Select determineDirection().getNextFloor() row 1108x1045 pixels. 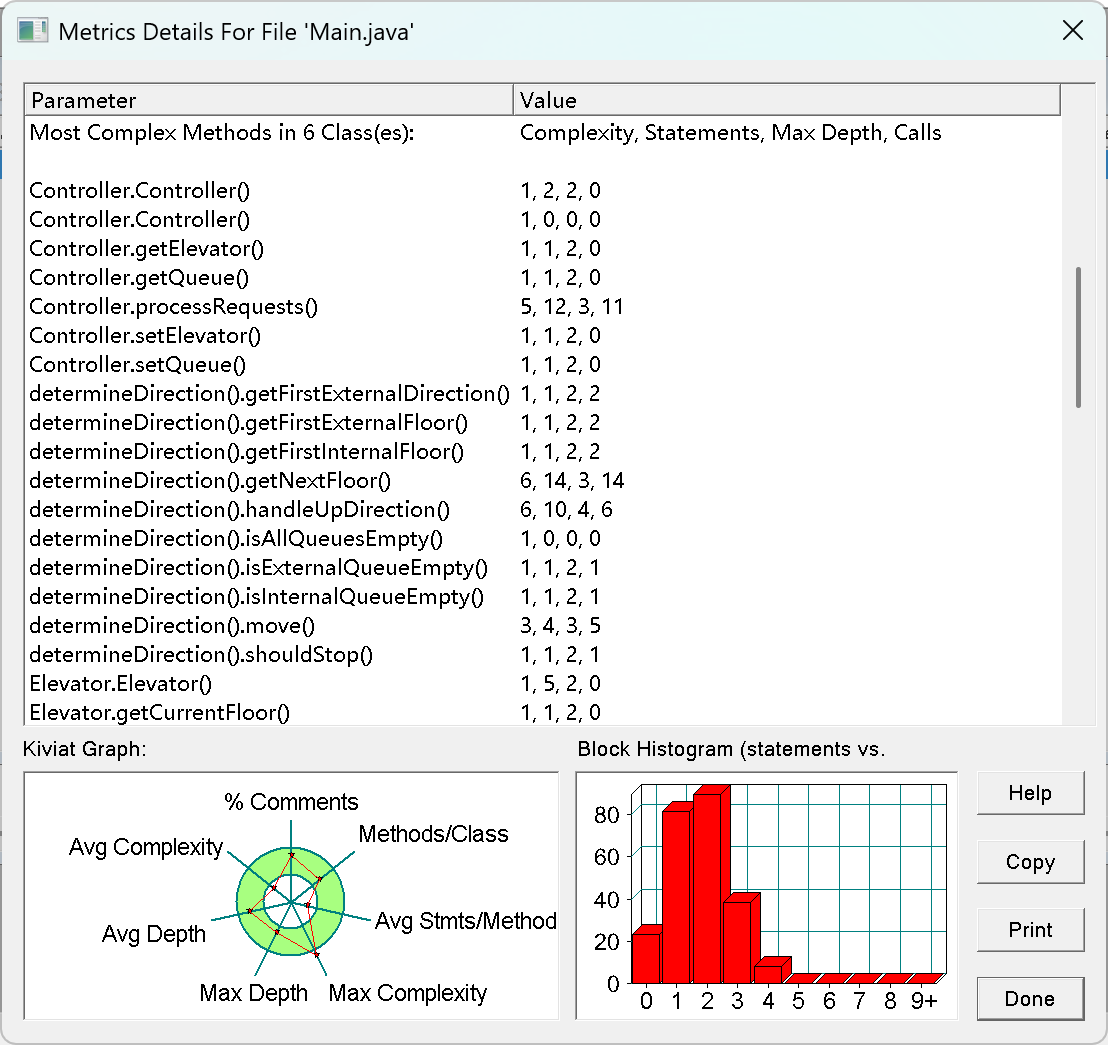pyautogui.click(x=543, y=480)
